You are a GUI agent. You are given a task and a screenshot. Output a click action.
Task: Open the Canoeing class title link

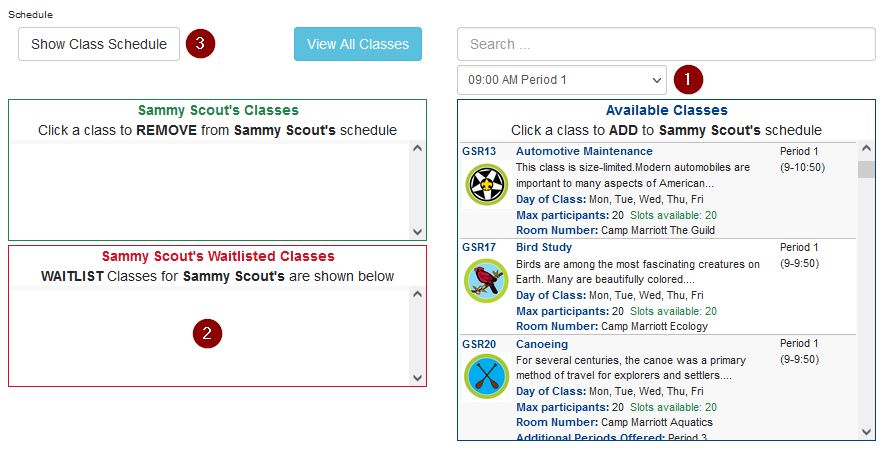coord(542,344)
